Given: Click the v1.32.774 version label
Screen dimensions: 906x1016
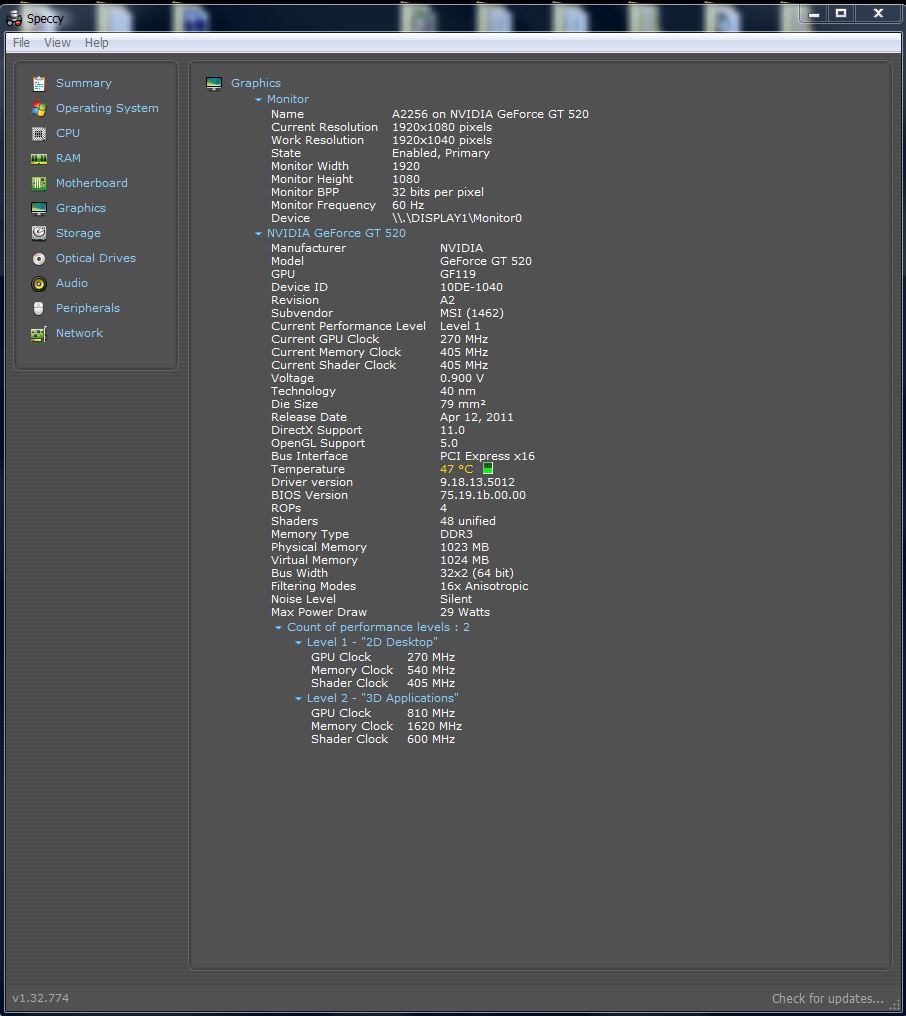Looking at the screenshot, I should (40, 999).
